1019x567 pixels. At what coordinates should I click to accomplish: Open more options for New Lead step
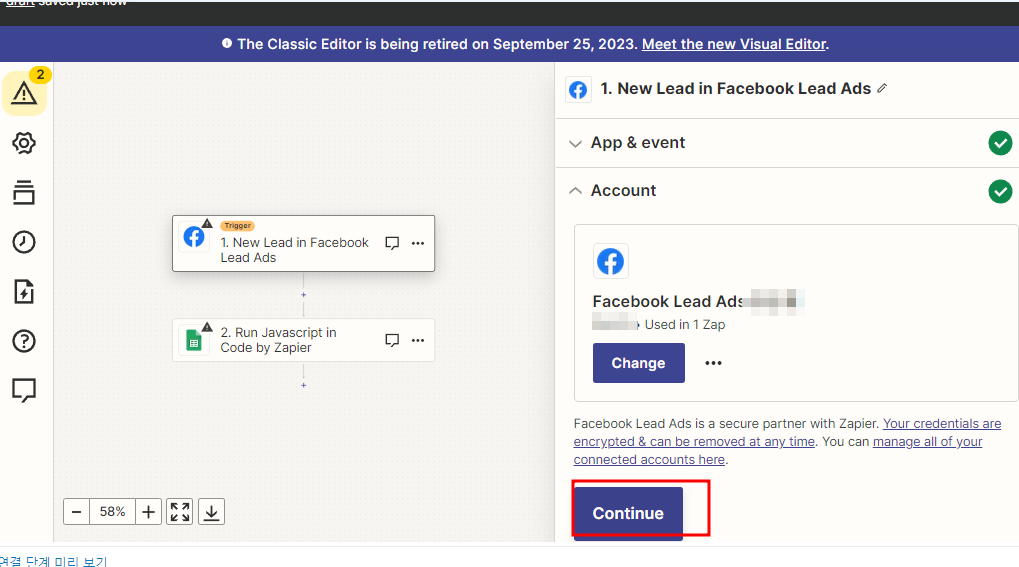tap(418, 243)
